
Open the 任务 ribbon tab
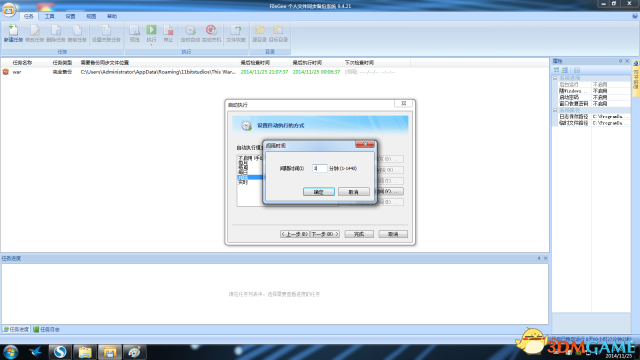[x=29, y=16]
